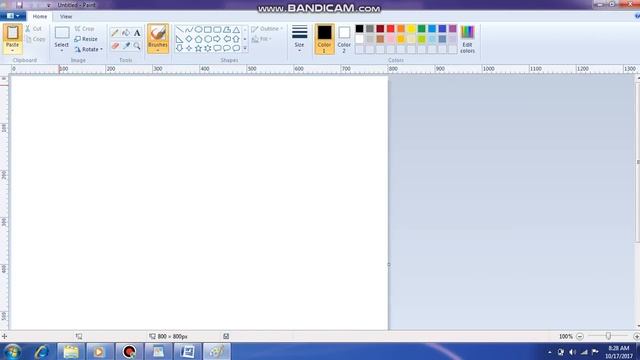Pick the yellow color swatch
The width and height of the screenshot is (640, 360).
(411, 29)
